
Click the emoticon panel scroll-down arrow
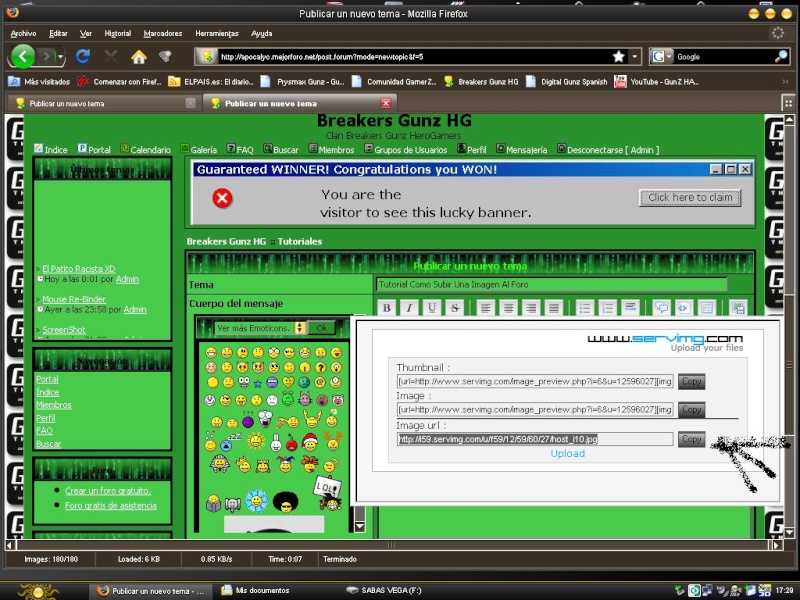[x=360, y=527]
